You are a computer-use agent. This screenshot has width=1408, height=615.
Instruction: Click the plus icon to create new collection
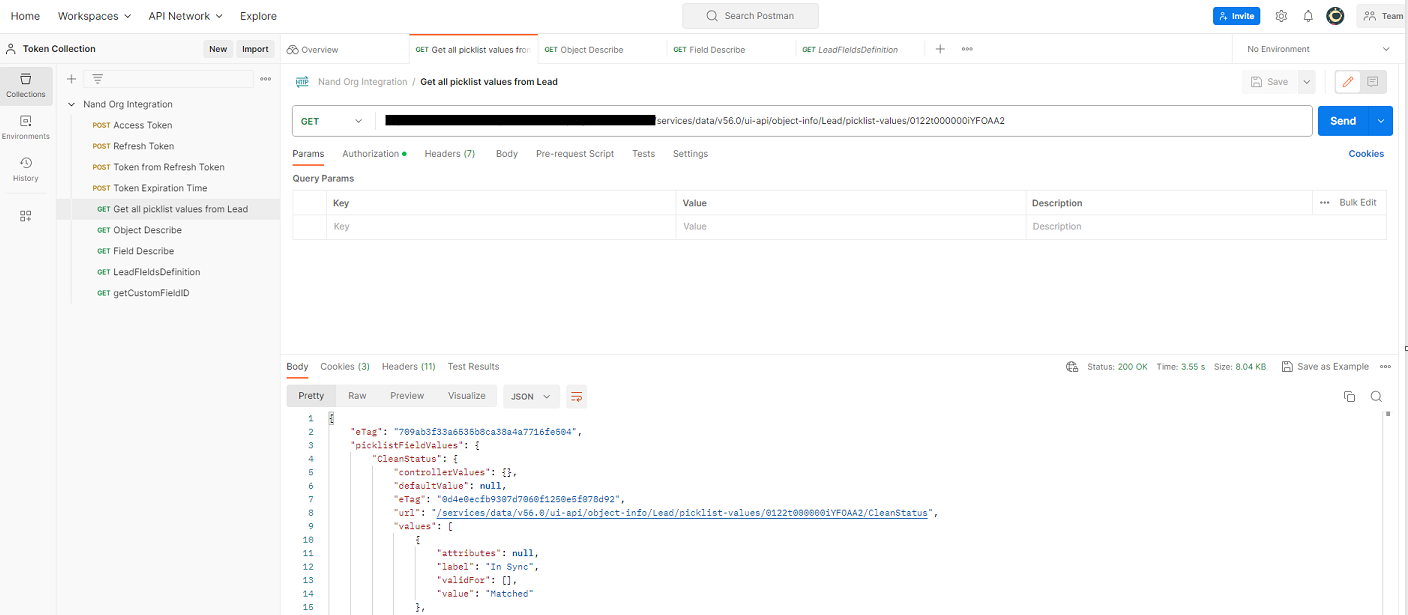click(71, 79)
